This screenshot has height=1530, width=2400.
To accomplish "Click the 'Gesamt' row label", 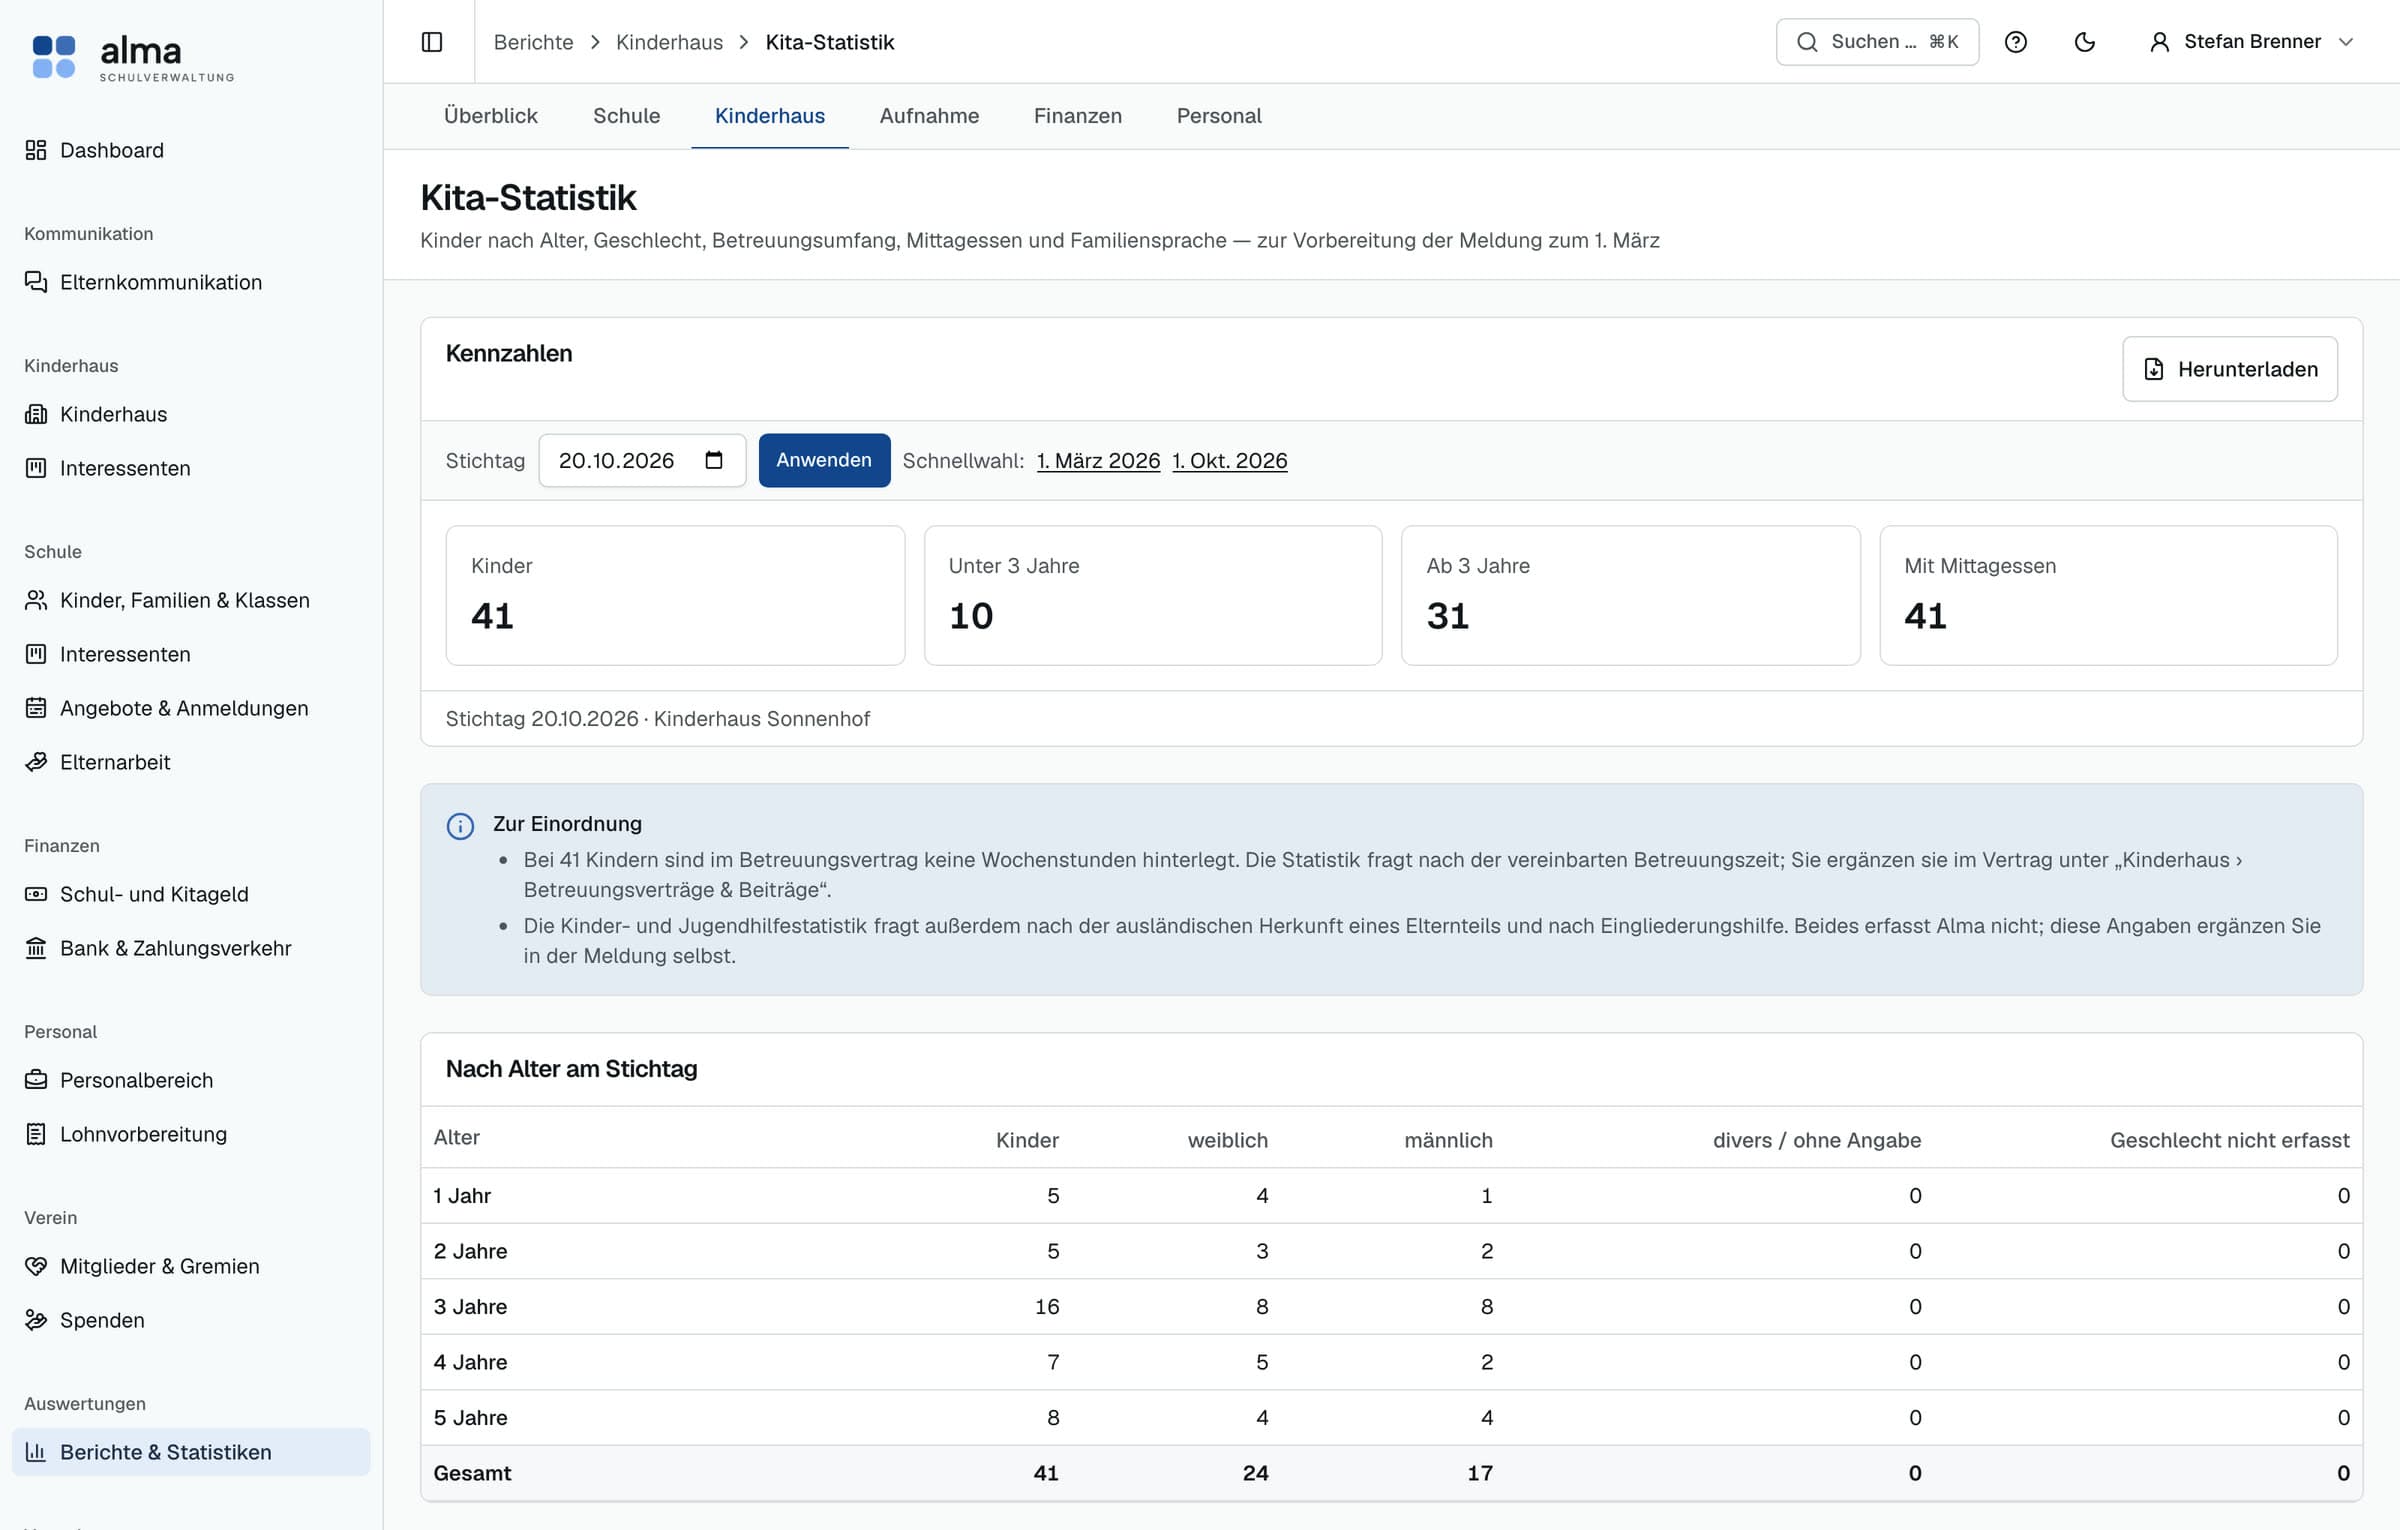I will click(x=472, y=1473).
